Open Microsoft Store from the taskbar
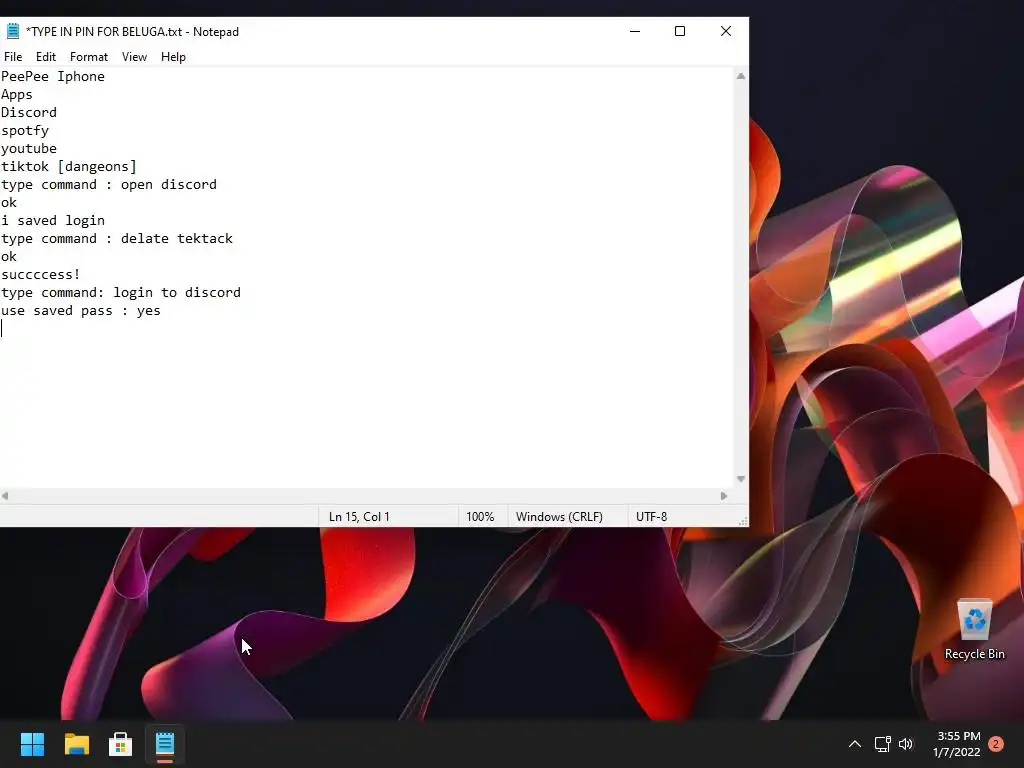The height and width of the screenshot is (768, 1024). [120, 744]
